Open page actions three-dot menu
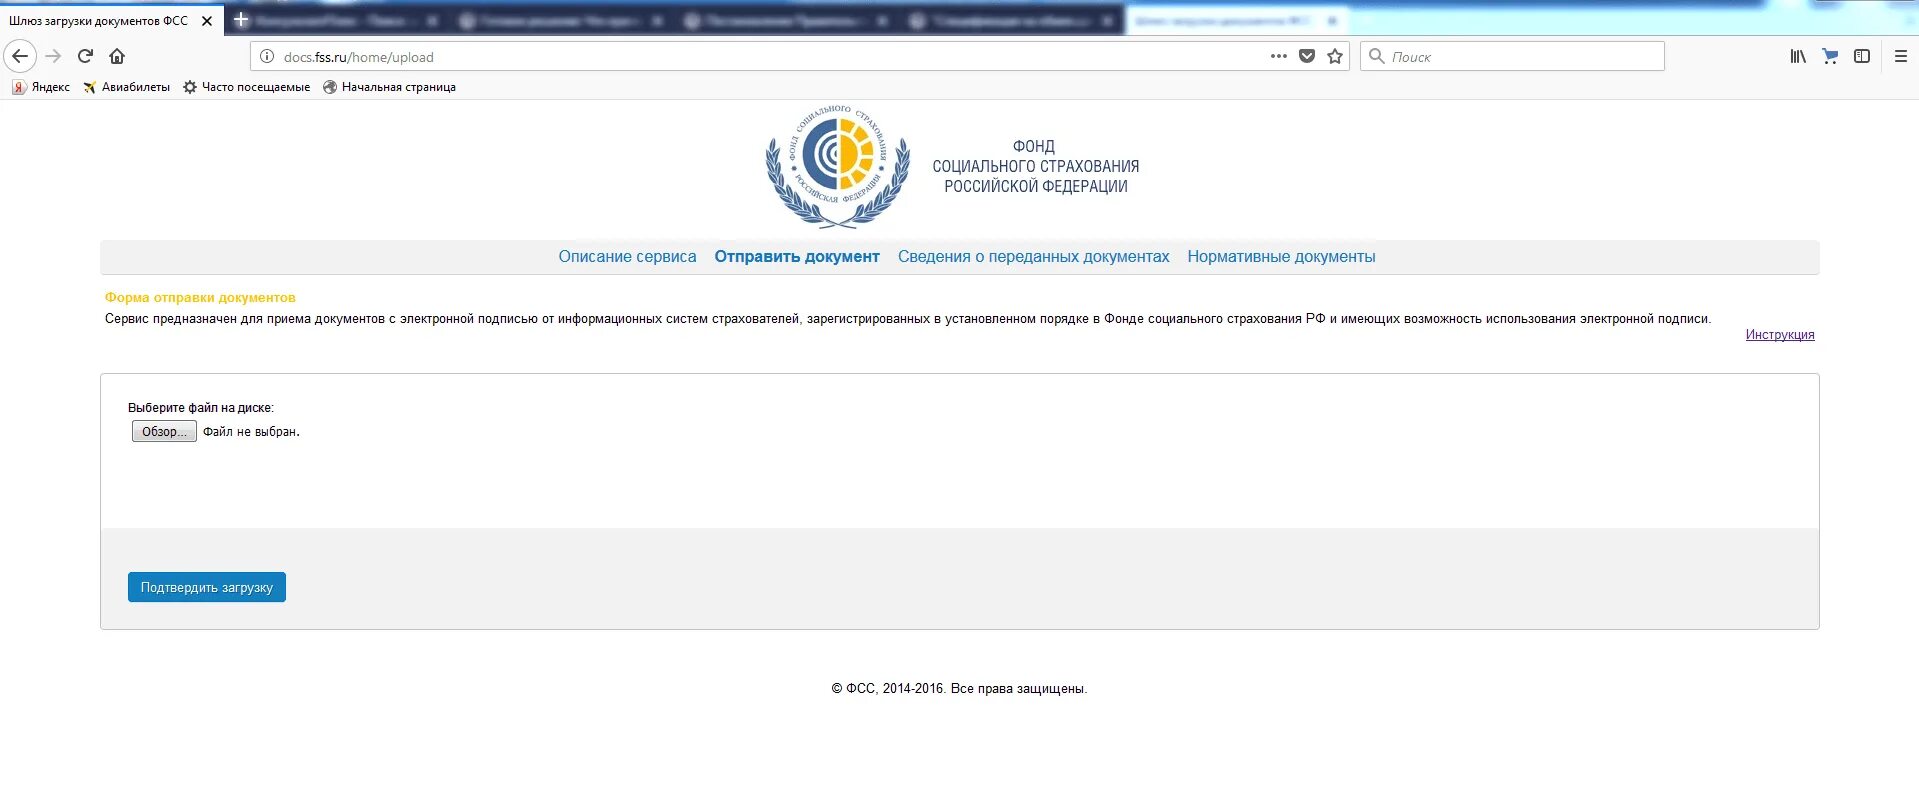The height and width of the screenshot is (812, 1919). [1278, 57]
